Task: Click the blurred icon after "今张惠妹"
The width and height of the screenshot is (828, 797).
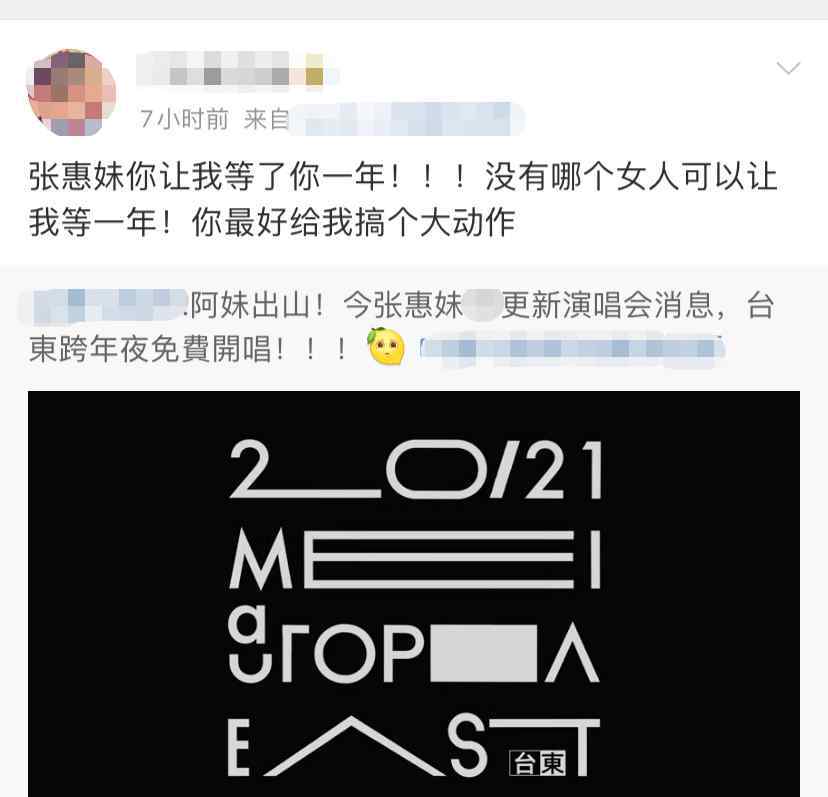Action: click(x=481, y=306)
